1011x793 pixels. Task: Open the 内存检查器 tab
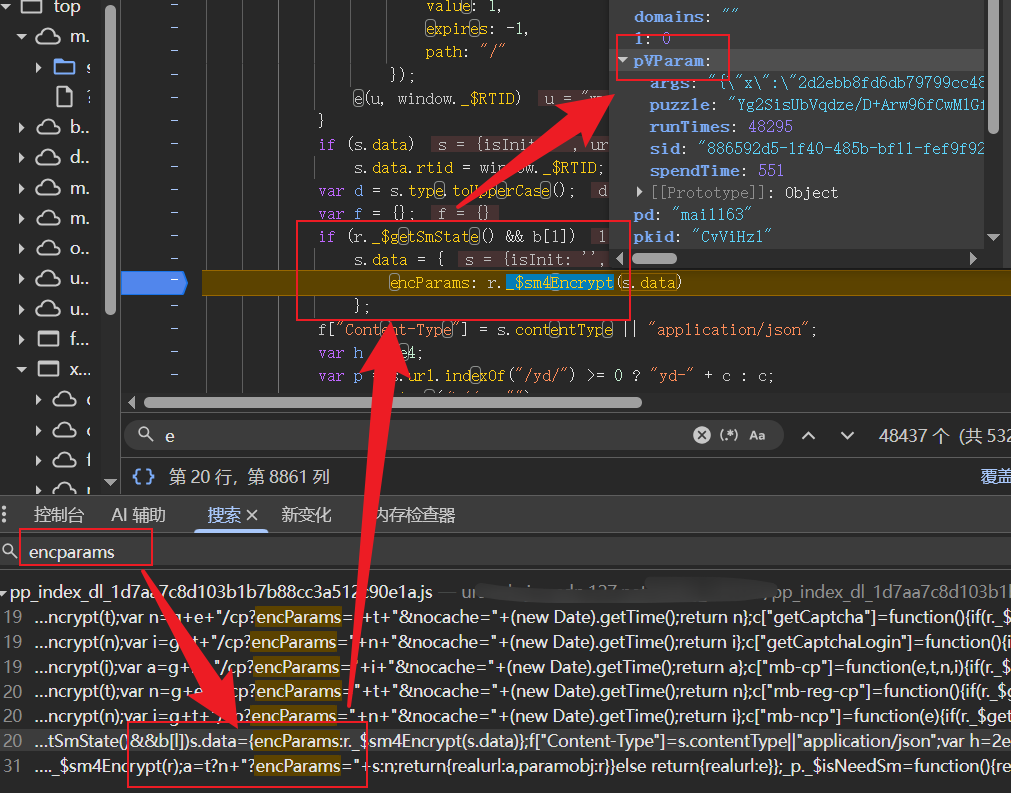coord(415,514)
